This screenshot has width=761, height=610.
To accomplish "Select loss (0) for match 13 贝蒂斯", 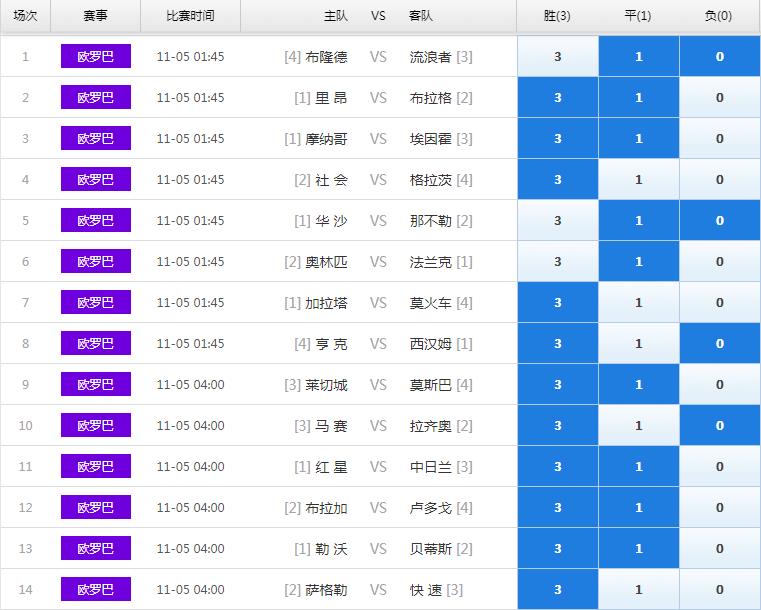I will (720, 548).
